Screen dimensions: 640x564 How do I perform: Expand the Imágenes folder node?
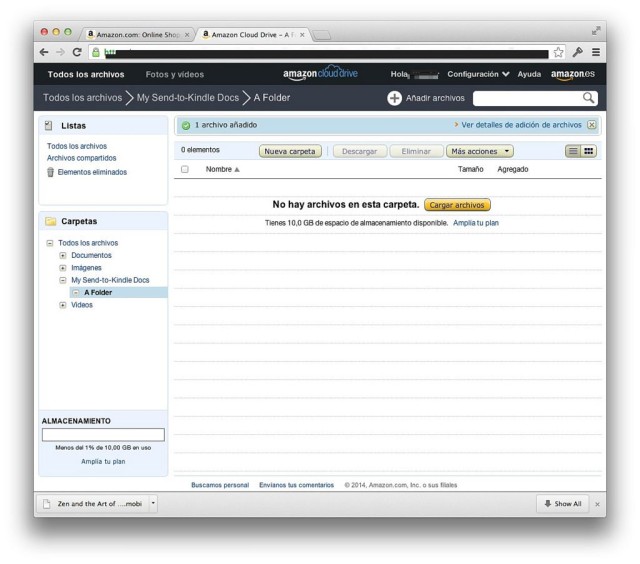[63, 268]
